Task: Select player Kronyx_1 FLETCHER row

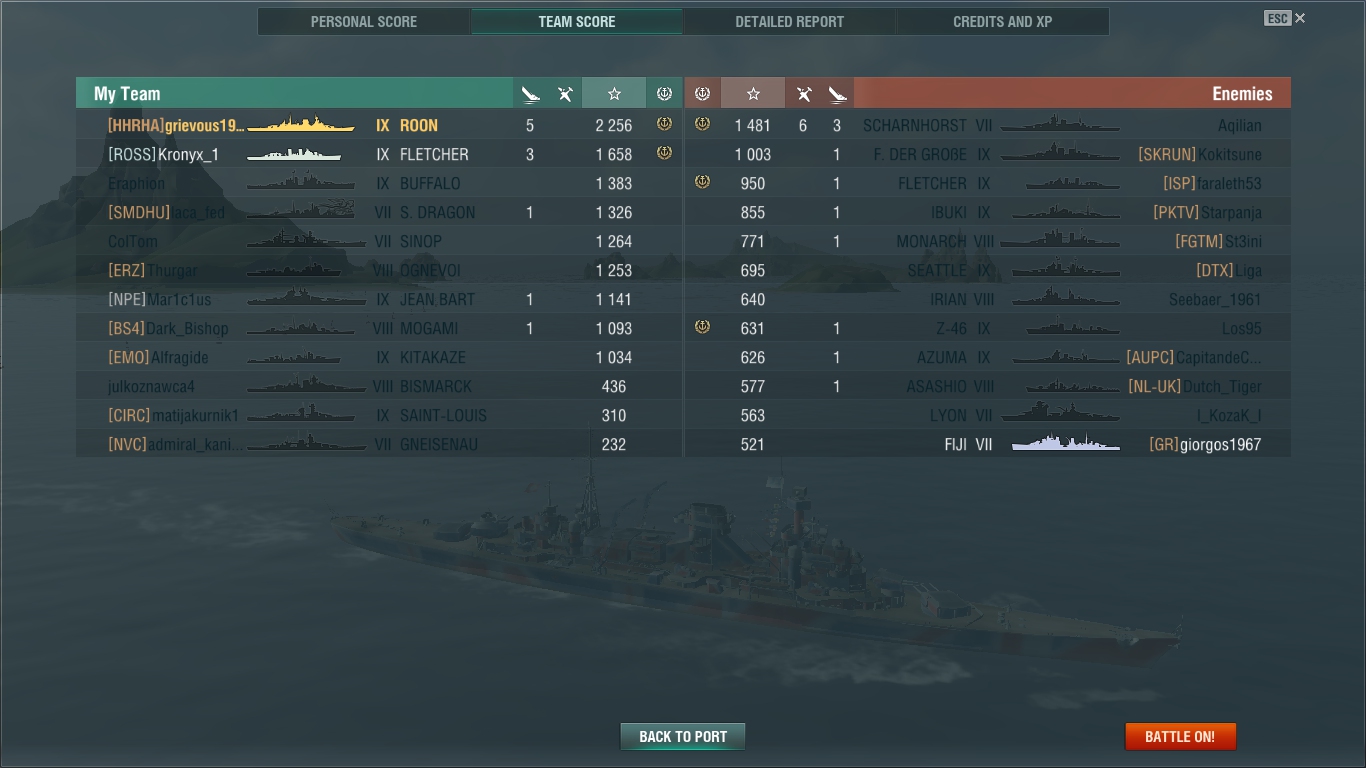Action: tap(379, 154)
